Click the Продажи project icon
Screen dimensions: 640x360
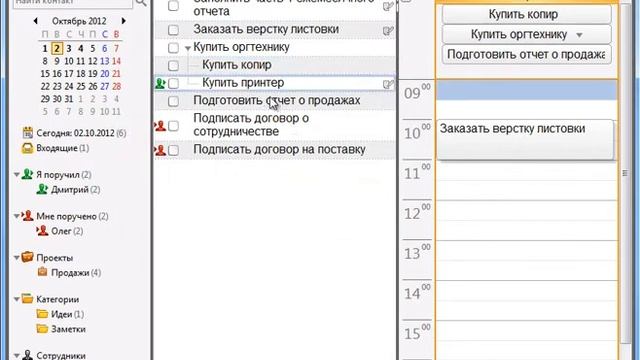click(42, 272)
